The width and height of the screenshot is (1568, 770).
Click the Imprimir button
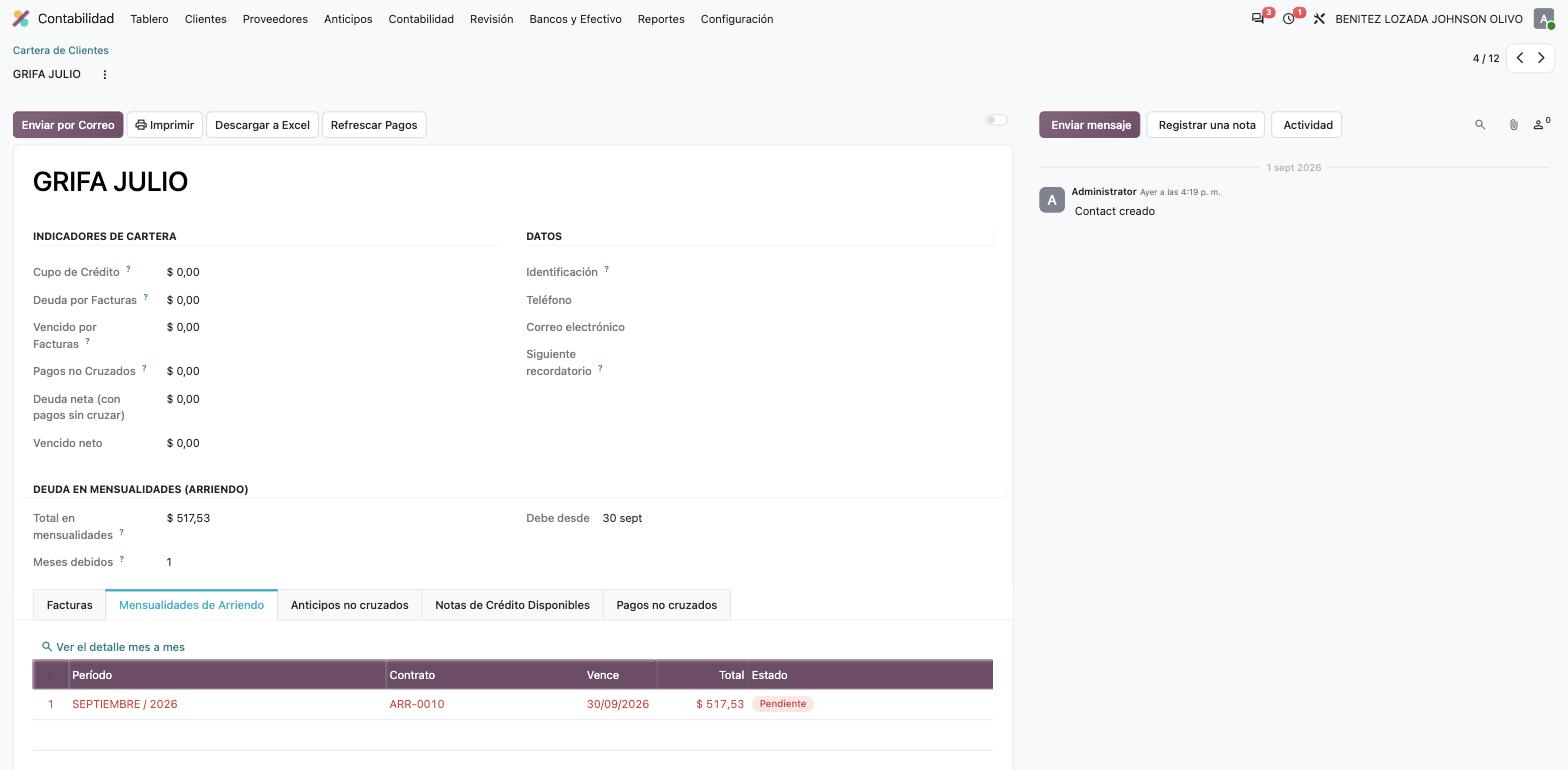(x=165, y=125)
